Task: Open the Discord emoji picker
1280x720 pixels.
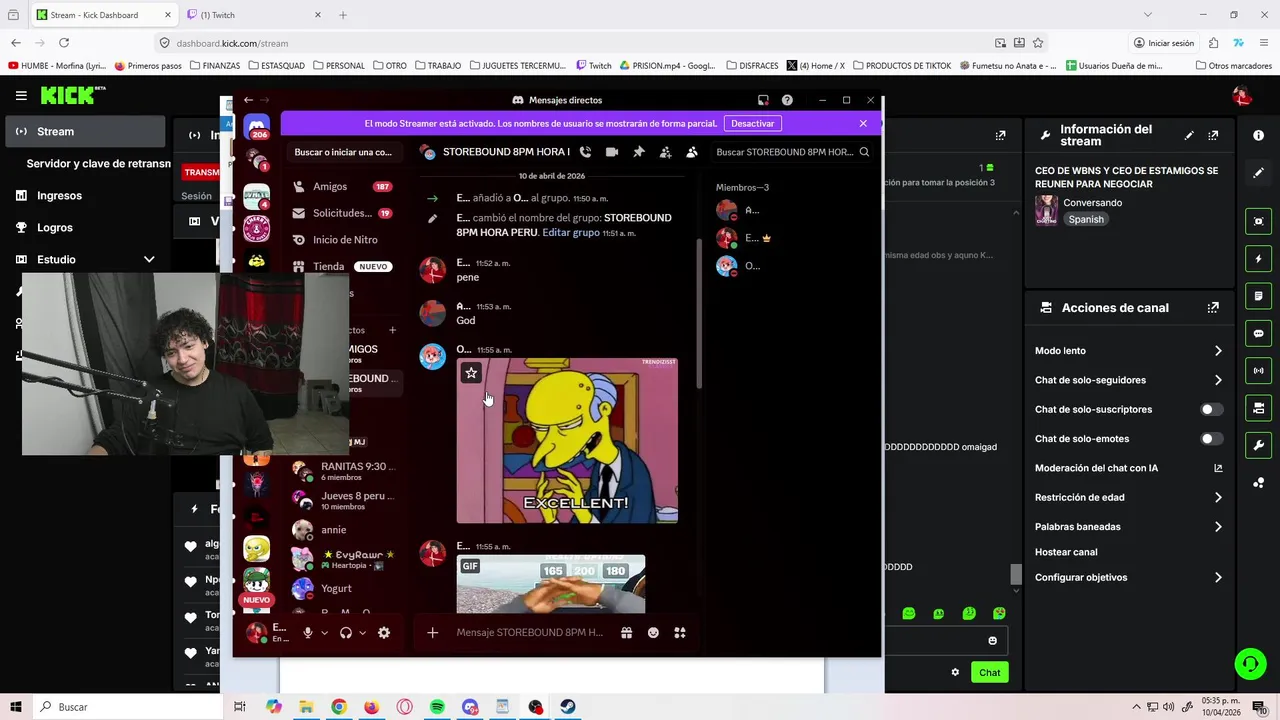Action: 653,632
